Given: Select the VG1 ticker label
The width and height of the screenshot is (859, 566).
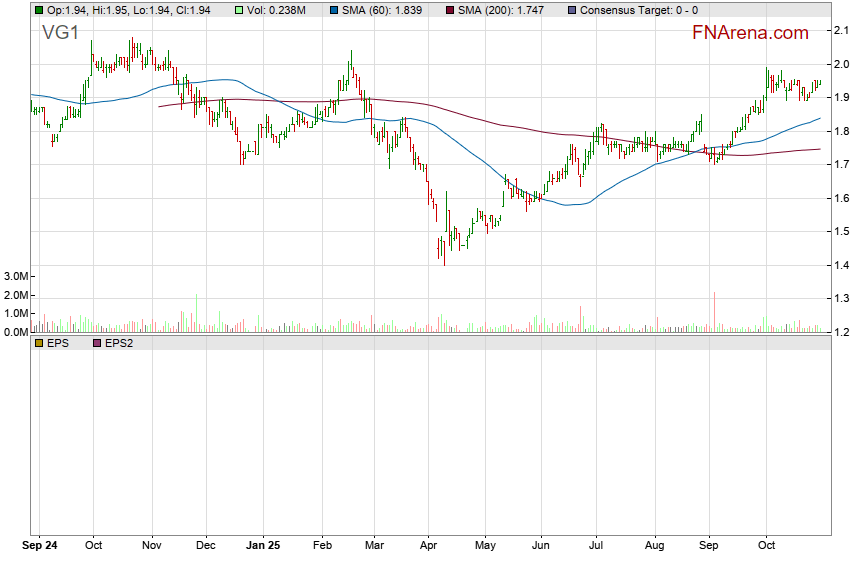Looking at the screenshot, I should 60,33.
